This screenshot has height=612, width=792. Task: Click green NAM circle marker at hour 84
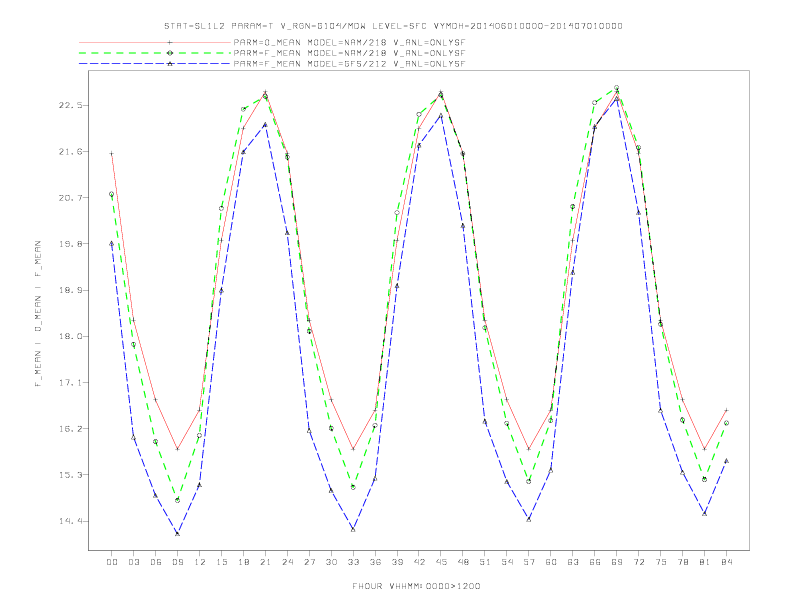[726, 423]
